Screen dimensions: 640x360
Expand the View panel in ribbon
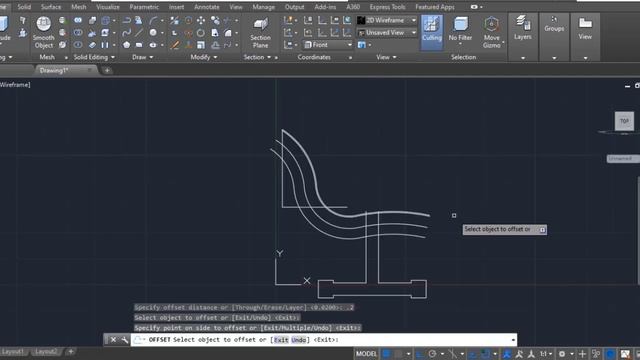click(x=386, y=57)
